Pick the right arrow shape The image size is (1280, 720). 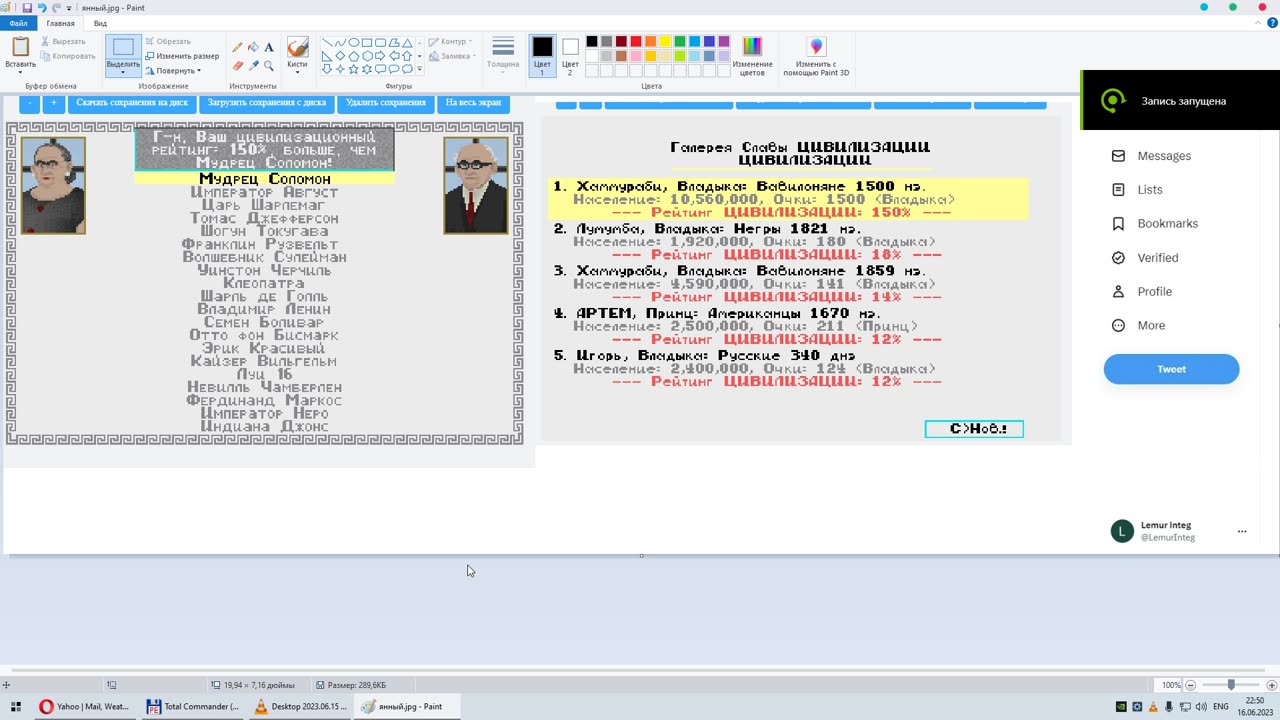coord(380,56)
